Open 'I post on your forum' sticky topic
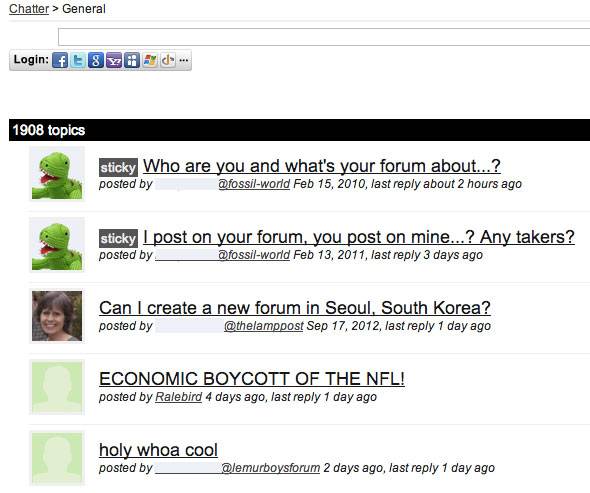The width and height of the screenshot is (590, 493). (x=359, y=237)
